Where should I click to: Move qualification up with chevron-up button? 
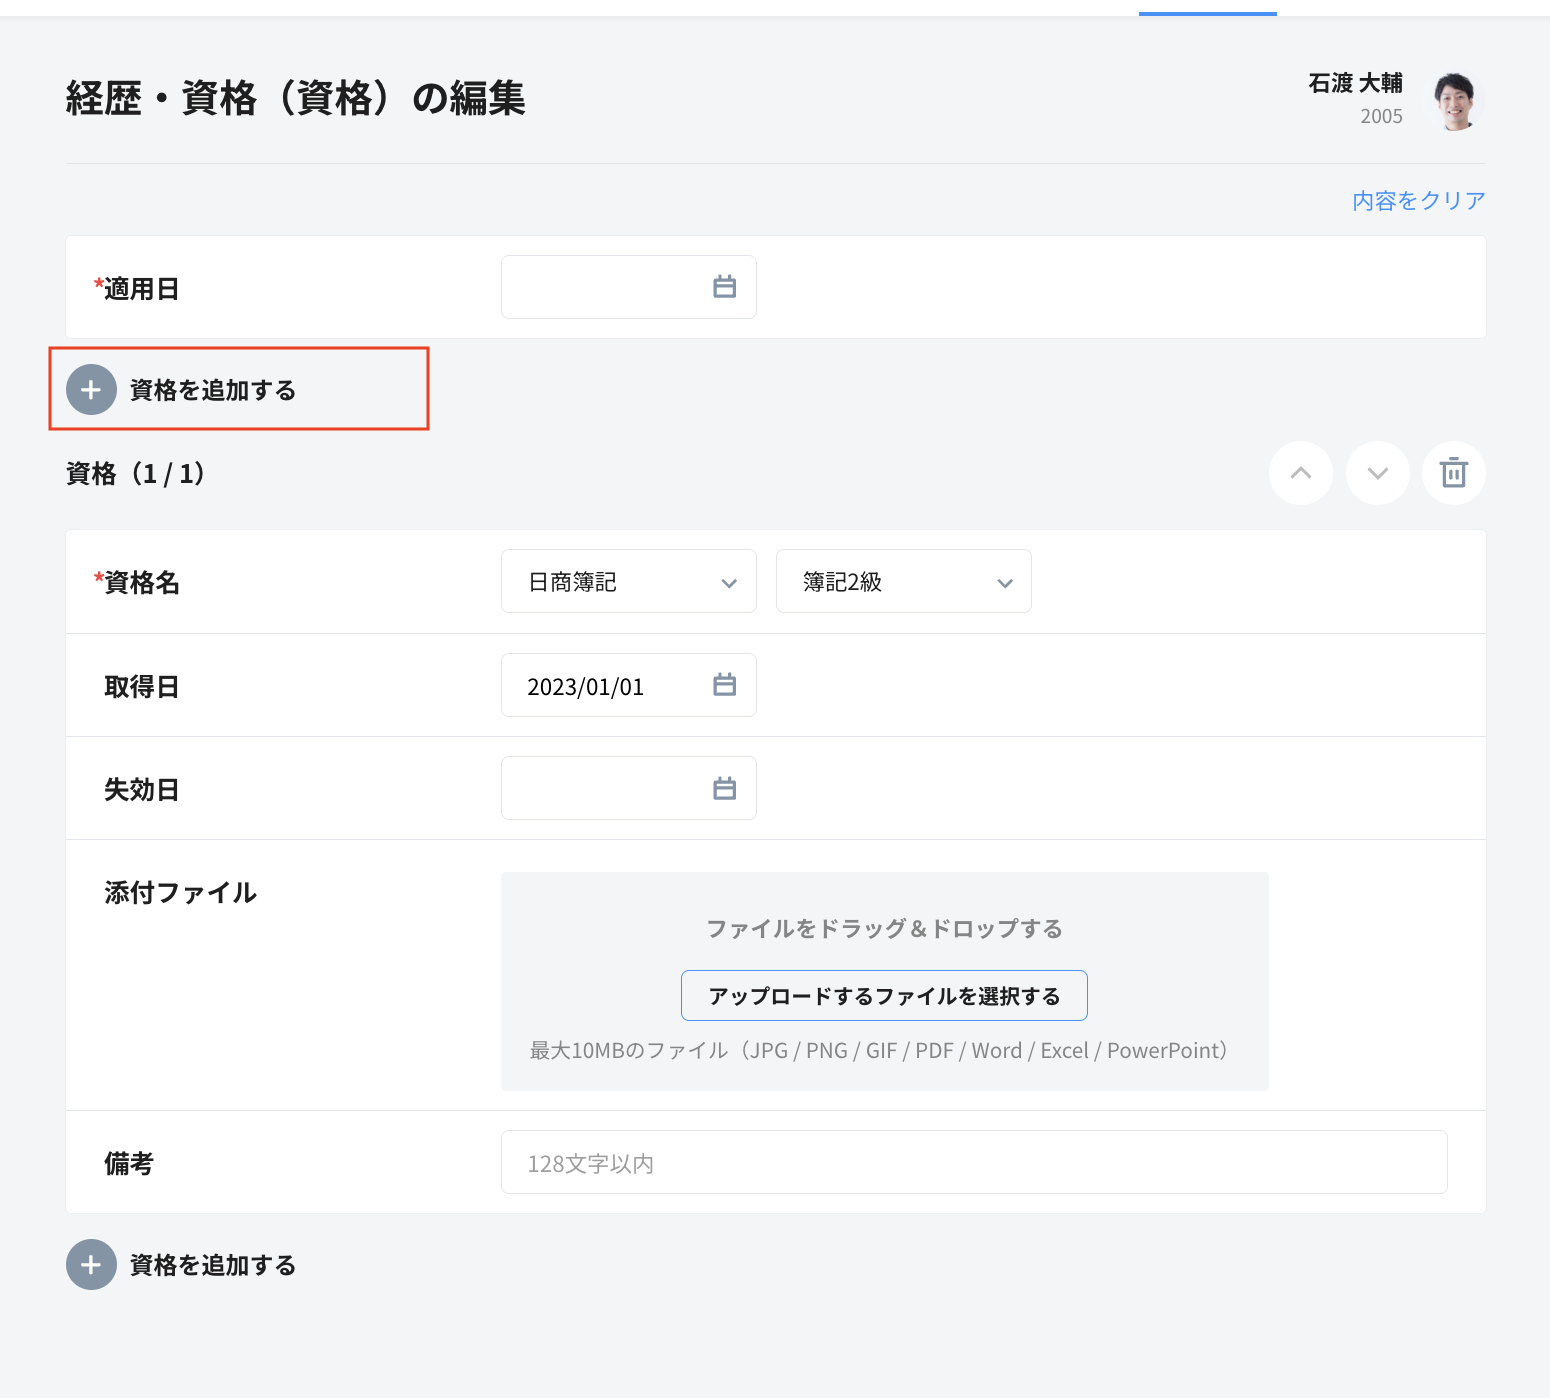tap(1300, 473)
